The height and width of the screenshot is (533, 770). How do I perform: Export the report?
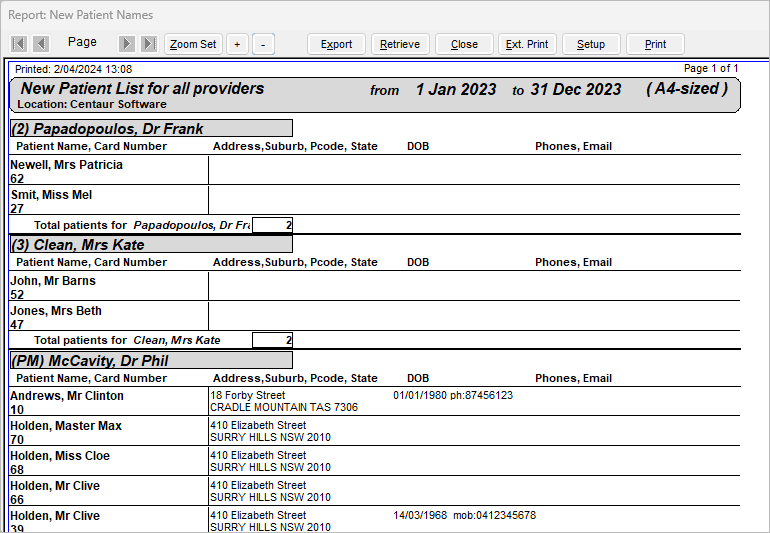336,44
